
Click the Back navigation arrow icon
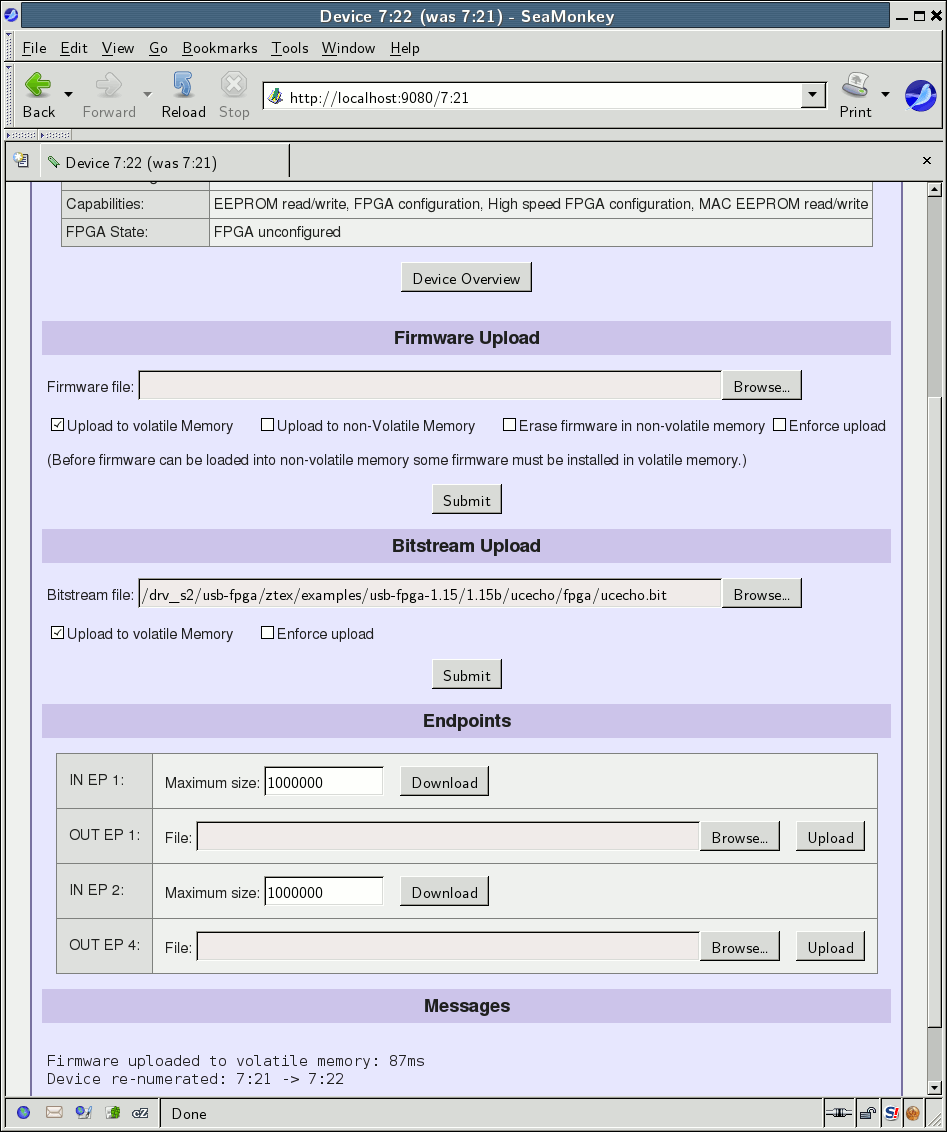38,85
